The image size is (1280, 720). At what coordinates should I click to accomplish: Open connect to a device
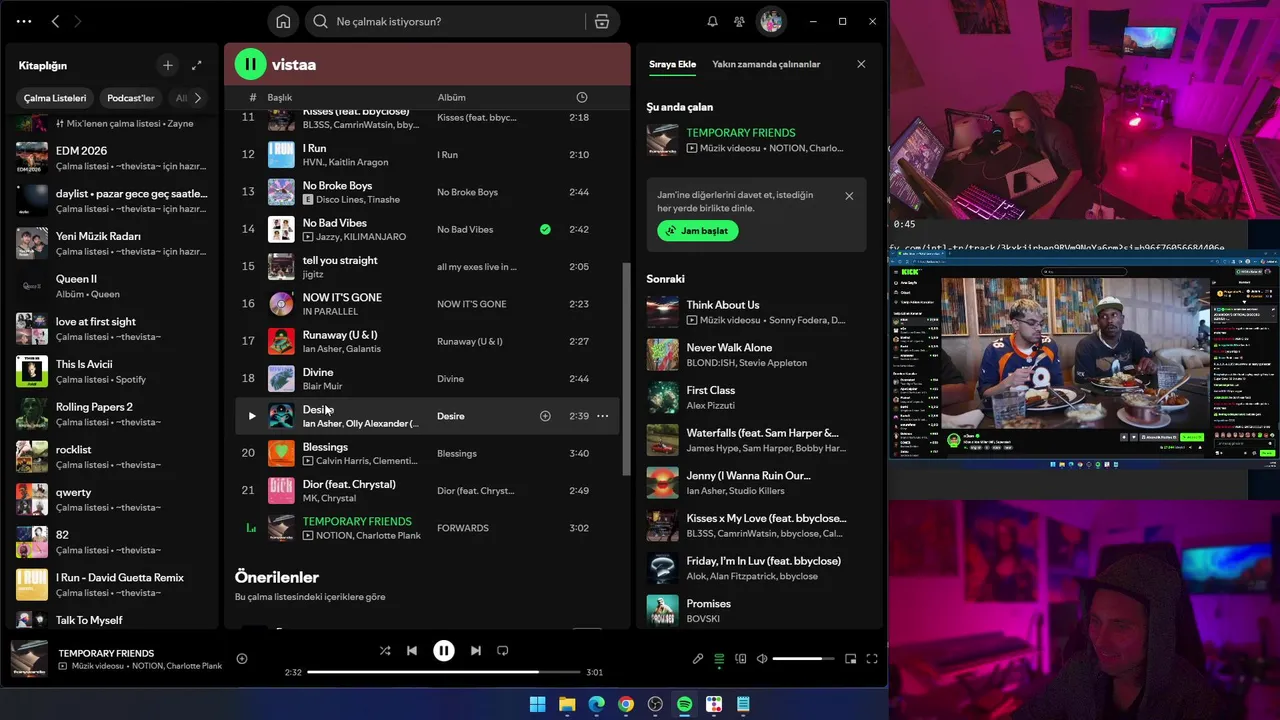[741, 659]
